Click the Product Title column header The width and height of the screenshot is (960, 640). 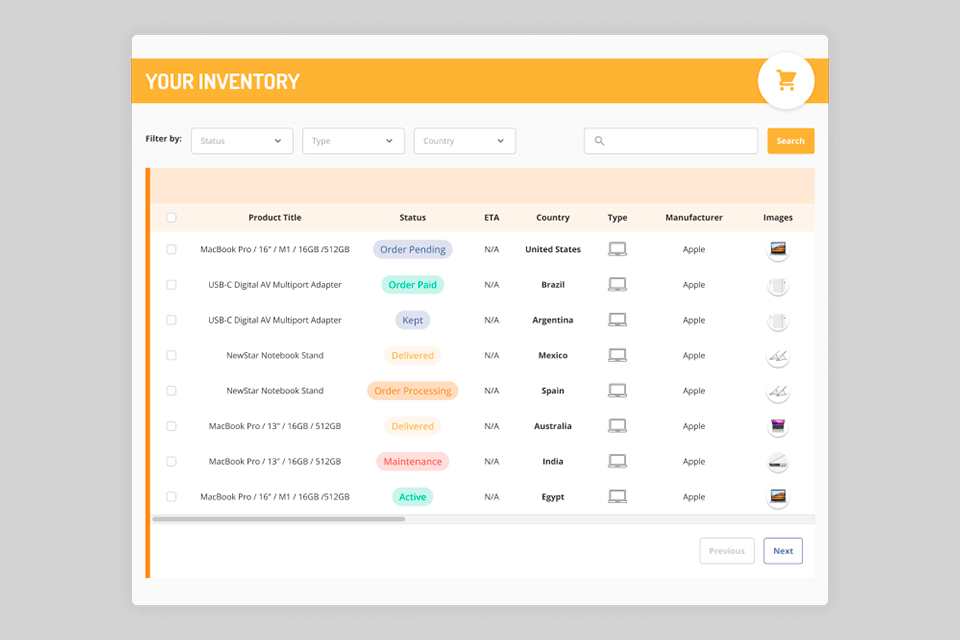[274, 218]
